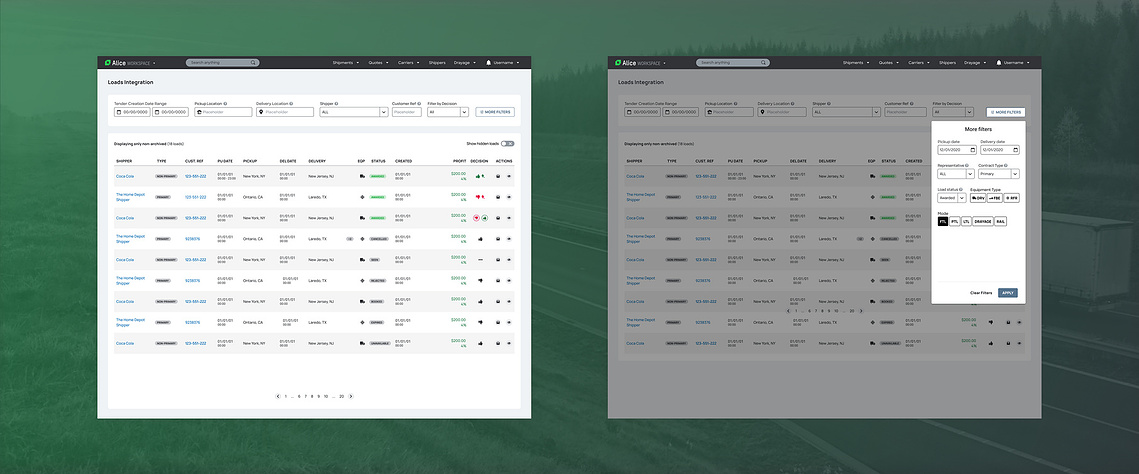Select PTL mode in More filters popup
1139x474 pixels.
tap(954, 221)
